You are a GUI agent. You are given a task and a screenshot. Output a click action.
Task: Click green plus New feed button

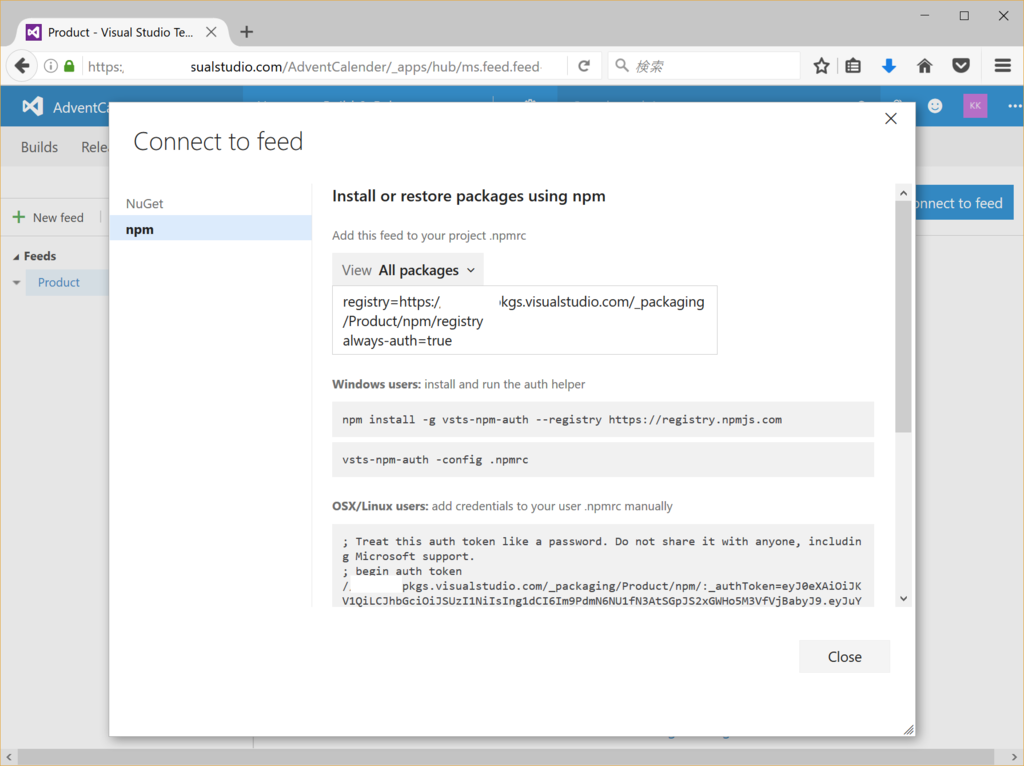tap(48, 217)
